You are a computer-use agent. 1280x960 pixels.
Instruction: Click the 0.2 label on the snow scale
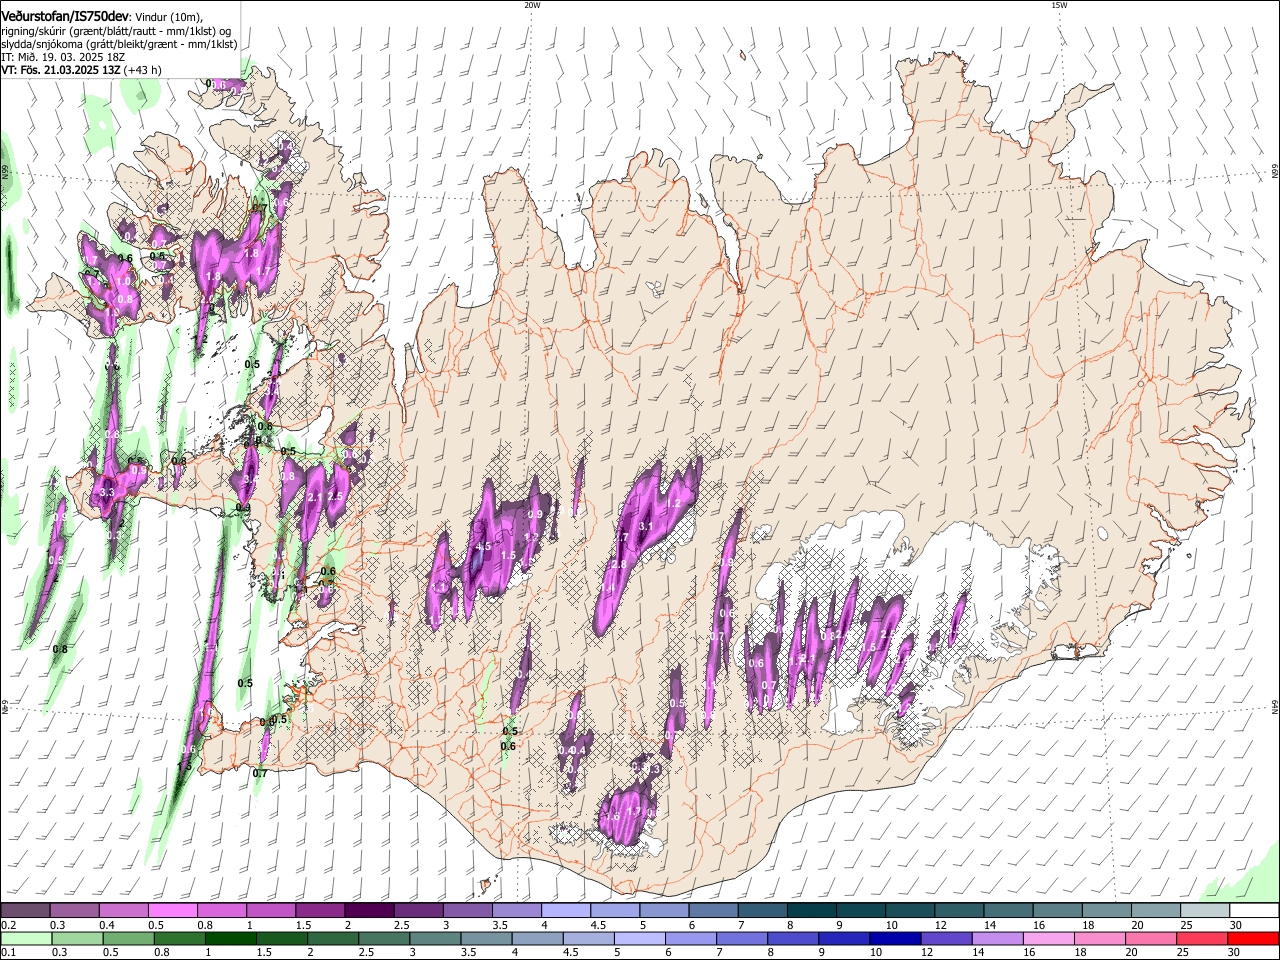point(8,925)
